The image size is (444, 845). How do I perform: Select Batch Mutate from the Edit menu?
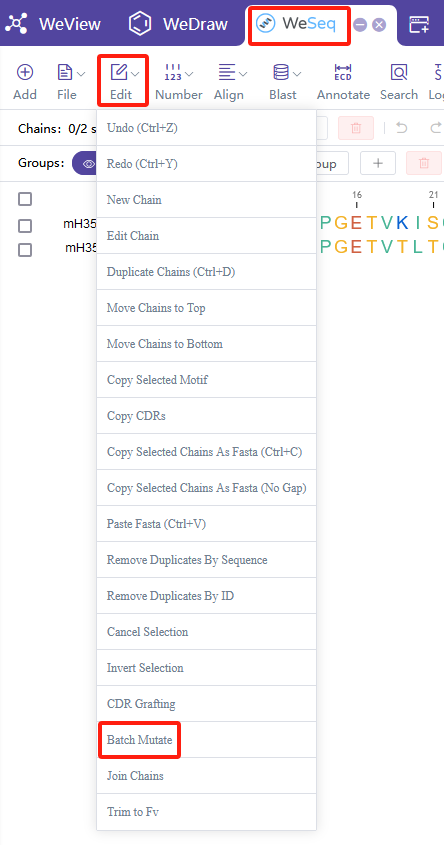point(140,739)
